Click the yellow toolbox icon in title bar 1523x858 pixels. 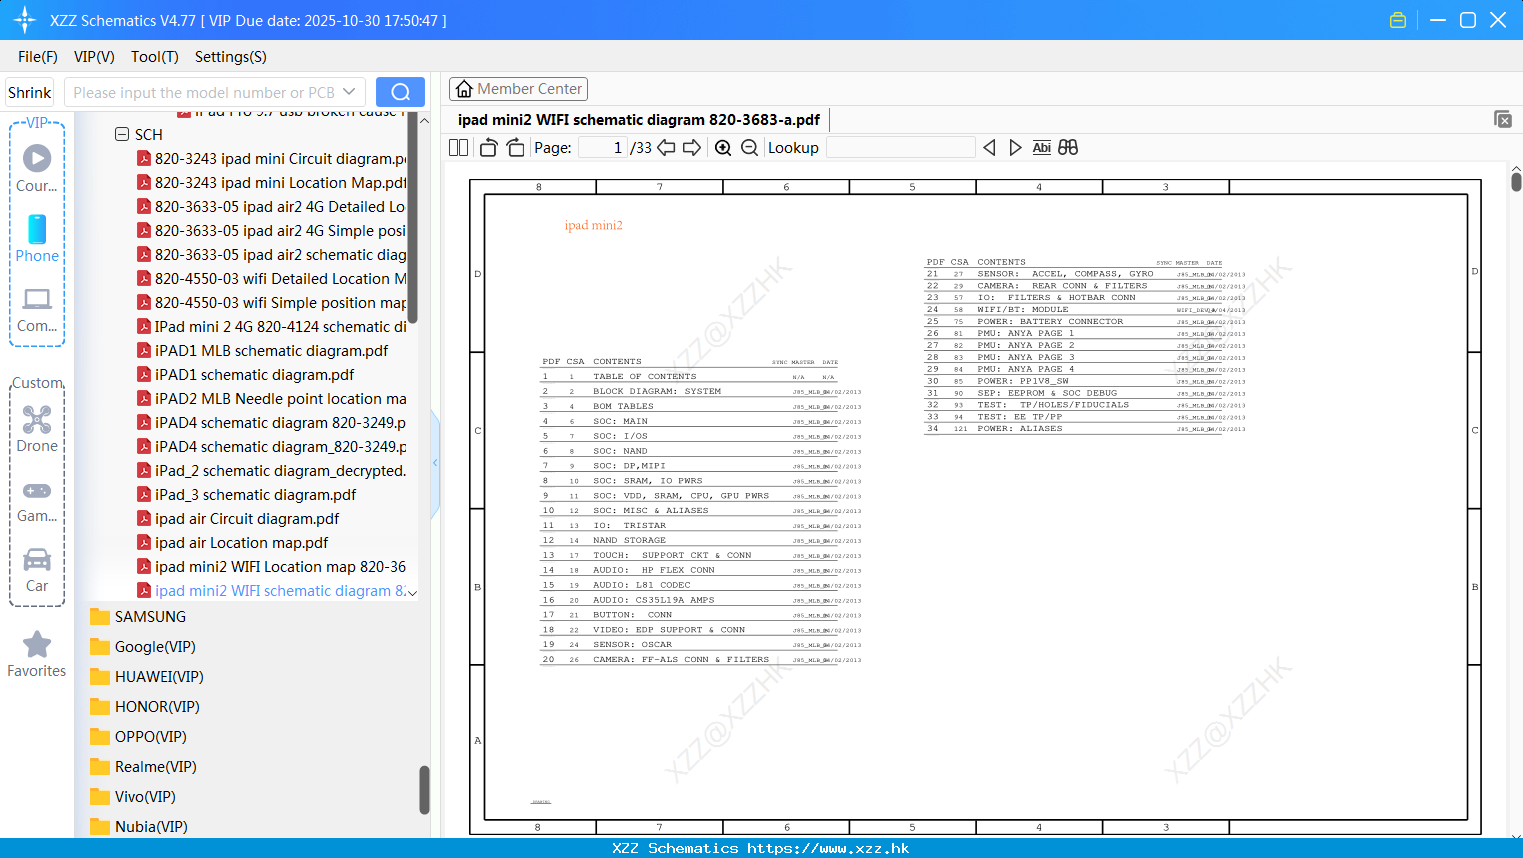point(1398,20)
